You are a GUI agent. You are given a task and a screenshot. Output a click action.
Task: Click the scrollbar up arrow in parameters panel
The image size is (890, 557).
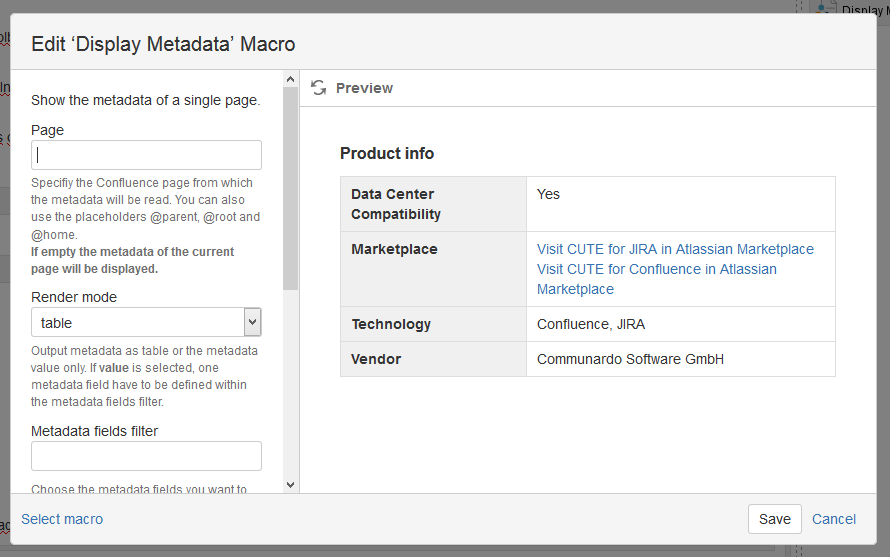click(x=291, y=79)
